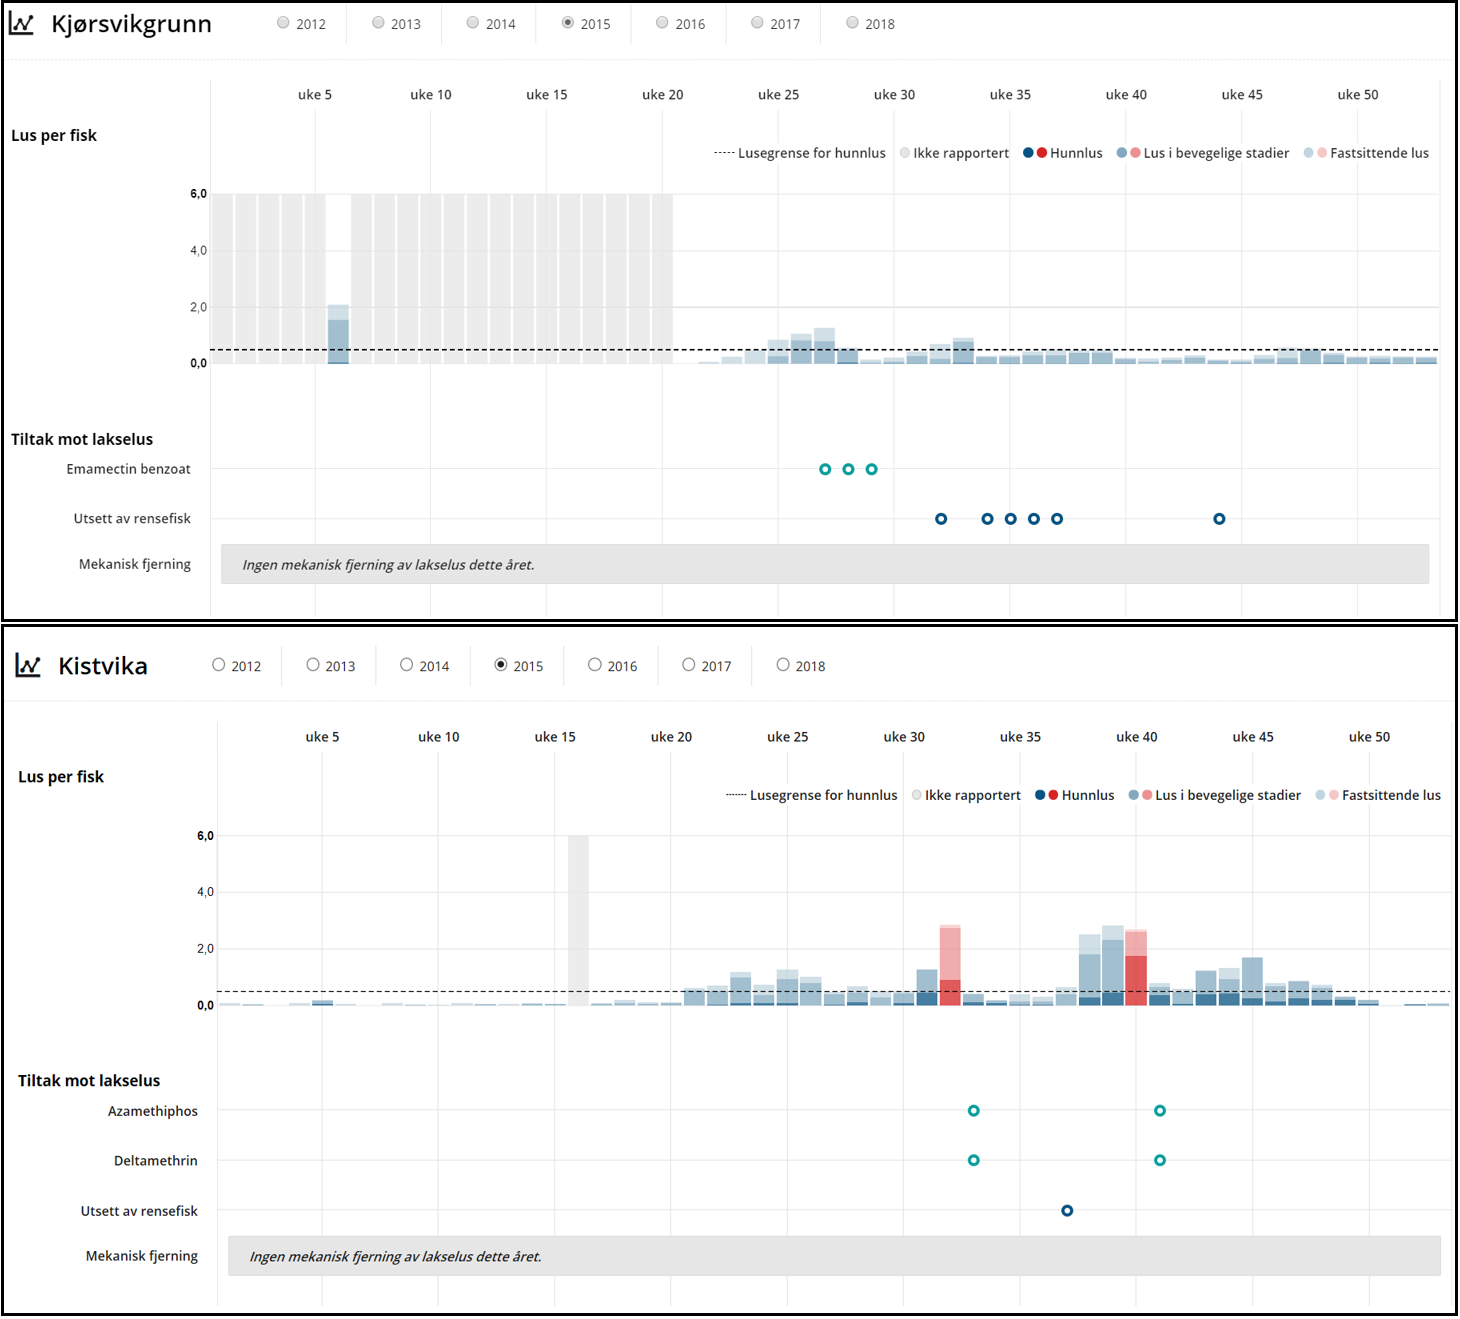Click the Kistvika Utsett av rensefisk marker
1460x1319 pixels.
click(x=1067, y=1211)
